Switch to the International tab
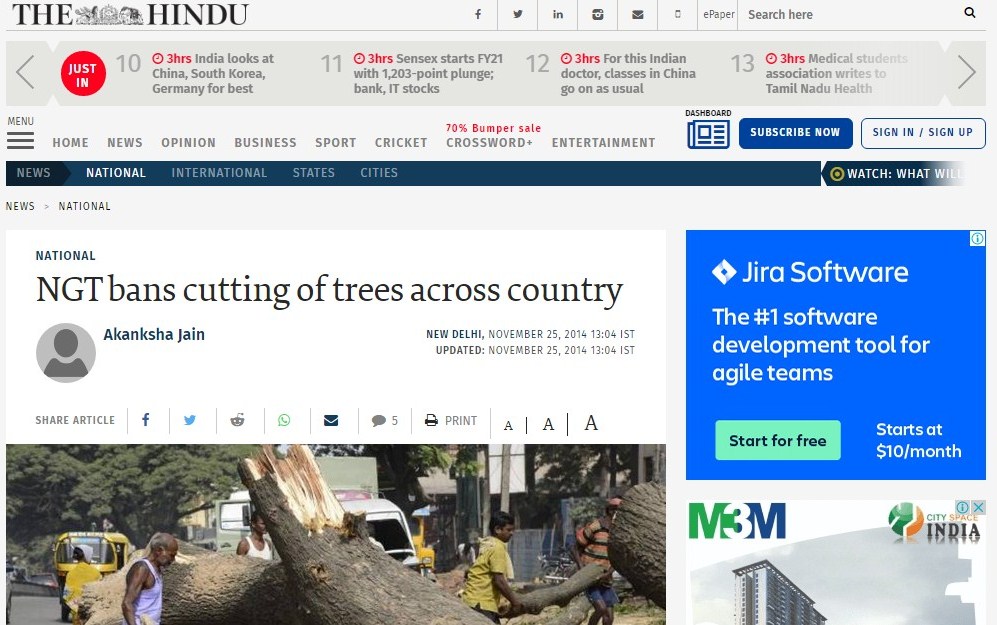The width and height of the screenshot is (997, 625). (219, 173)
